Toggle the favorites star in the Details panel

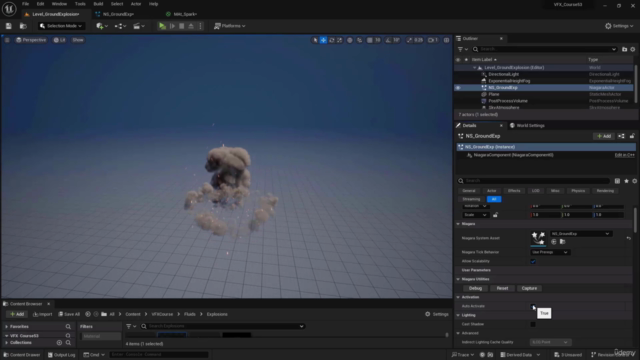click(x=626, y=181)
